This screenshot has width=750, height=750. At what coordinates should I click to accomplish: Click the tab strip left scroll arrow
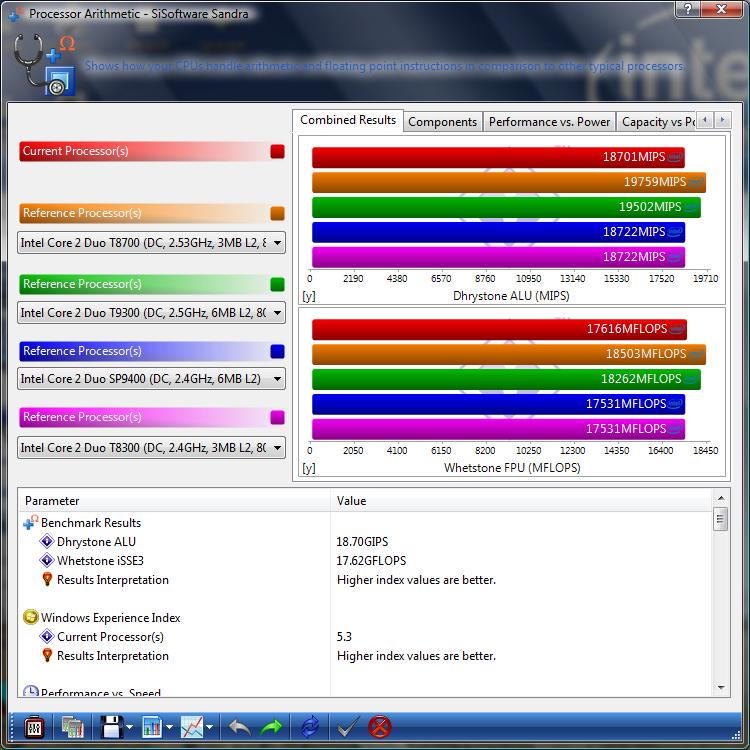(x=705, y=120)
